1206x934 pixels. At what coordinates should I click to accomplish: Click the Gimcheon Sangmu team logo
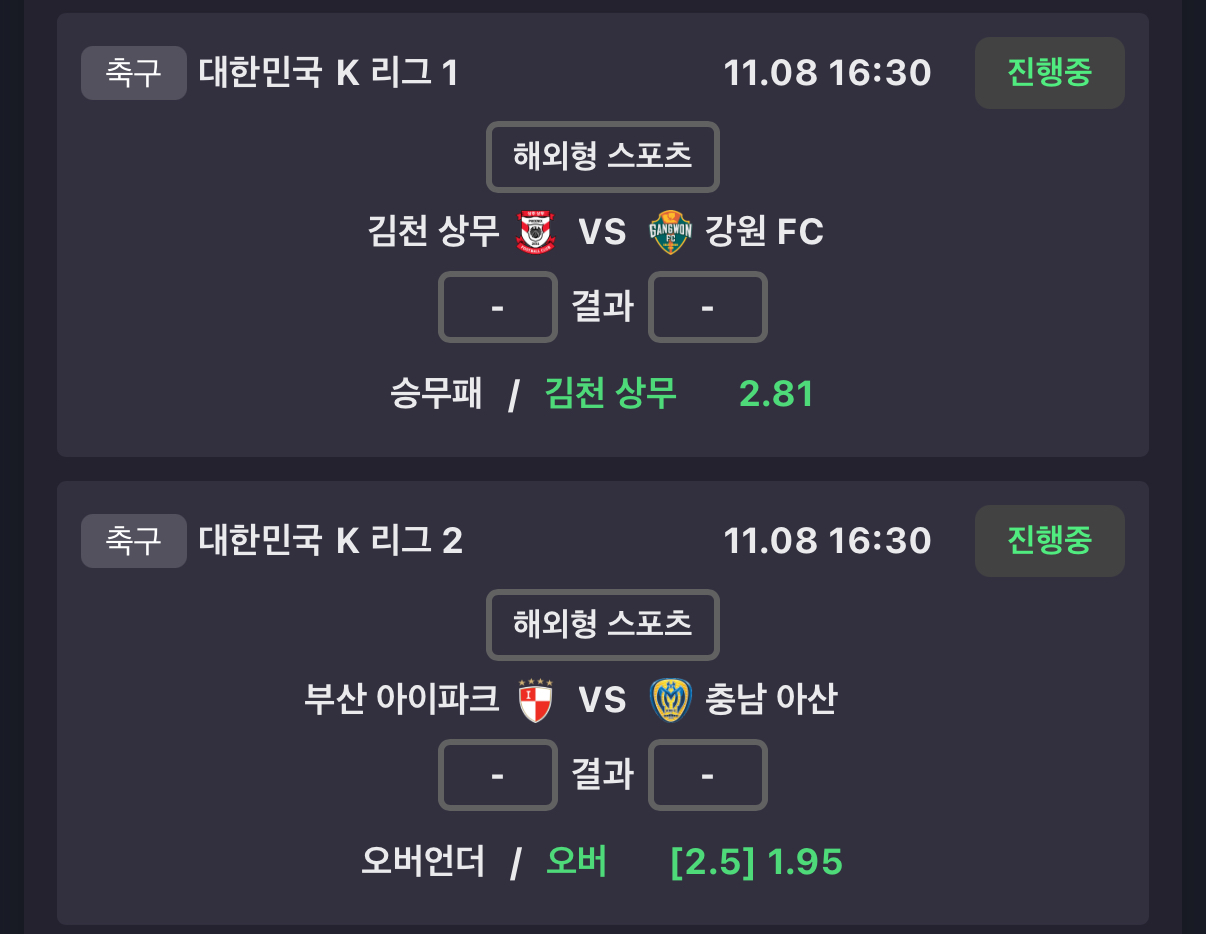(536, 232)
